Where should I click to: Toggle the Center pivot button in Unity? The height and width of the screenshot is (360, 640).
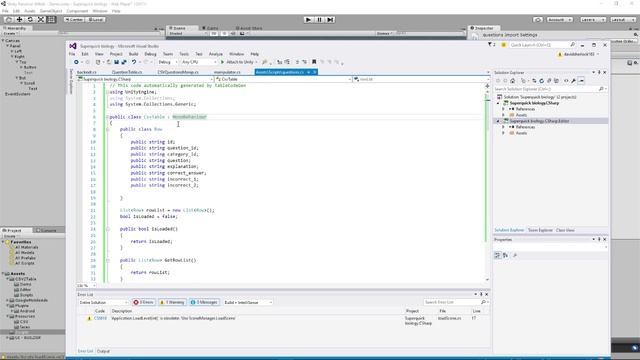(74, 20)
